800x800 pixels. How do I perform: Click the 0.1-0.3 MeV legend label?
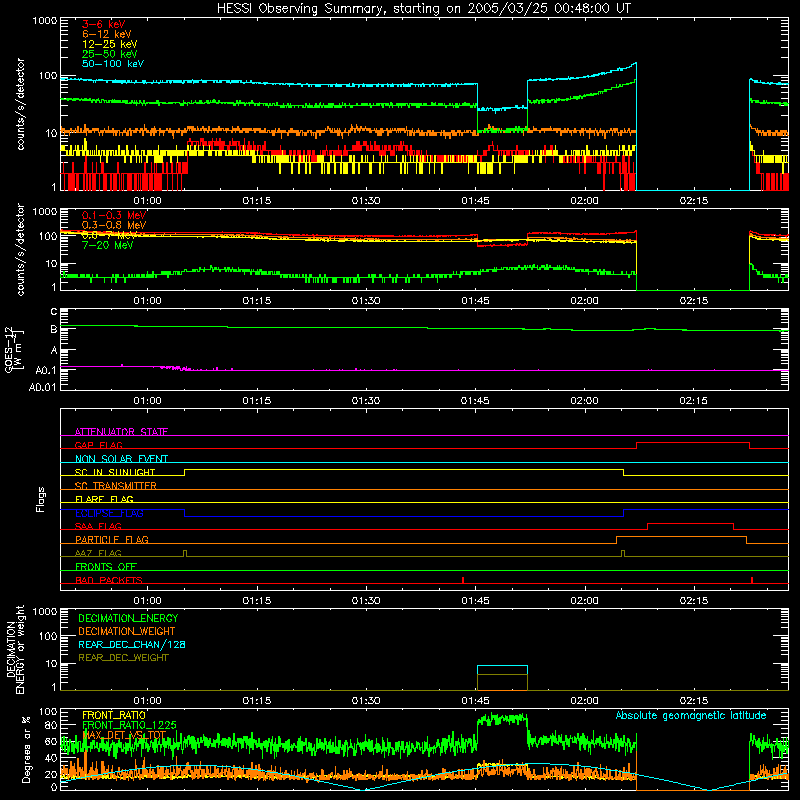point(114,215)
